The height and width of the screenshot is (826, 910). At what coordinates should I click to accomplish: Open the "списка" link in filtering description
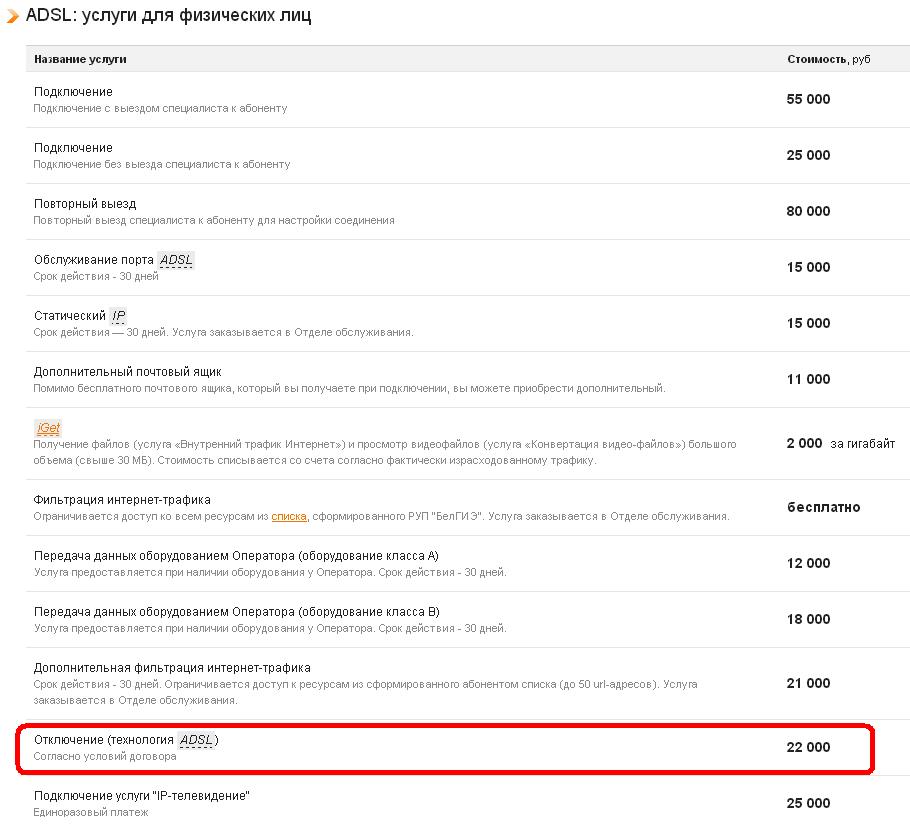click(289, 516)
